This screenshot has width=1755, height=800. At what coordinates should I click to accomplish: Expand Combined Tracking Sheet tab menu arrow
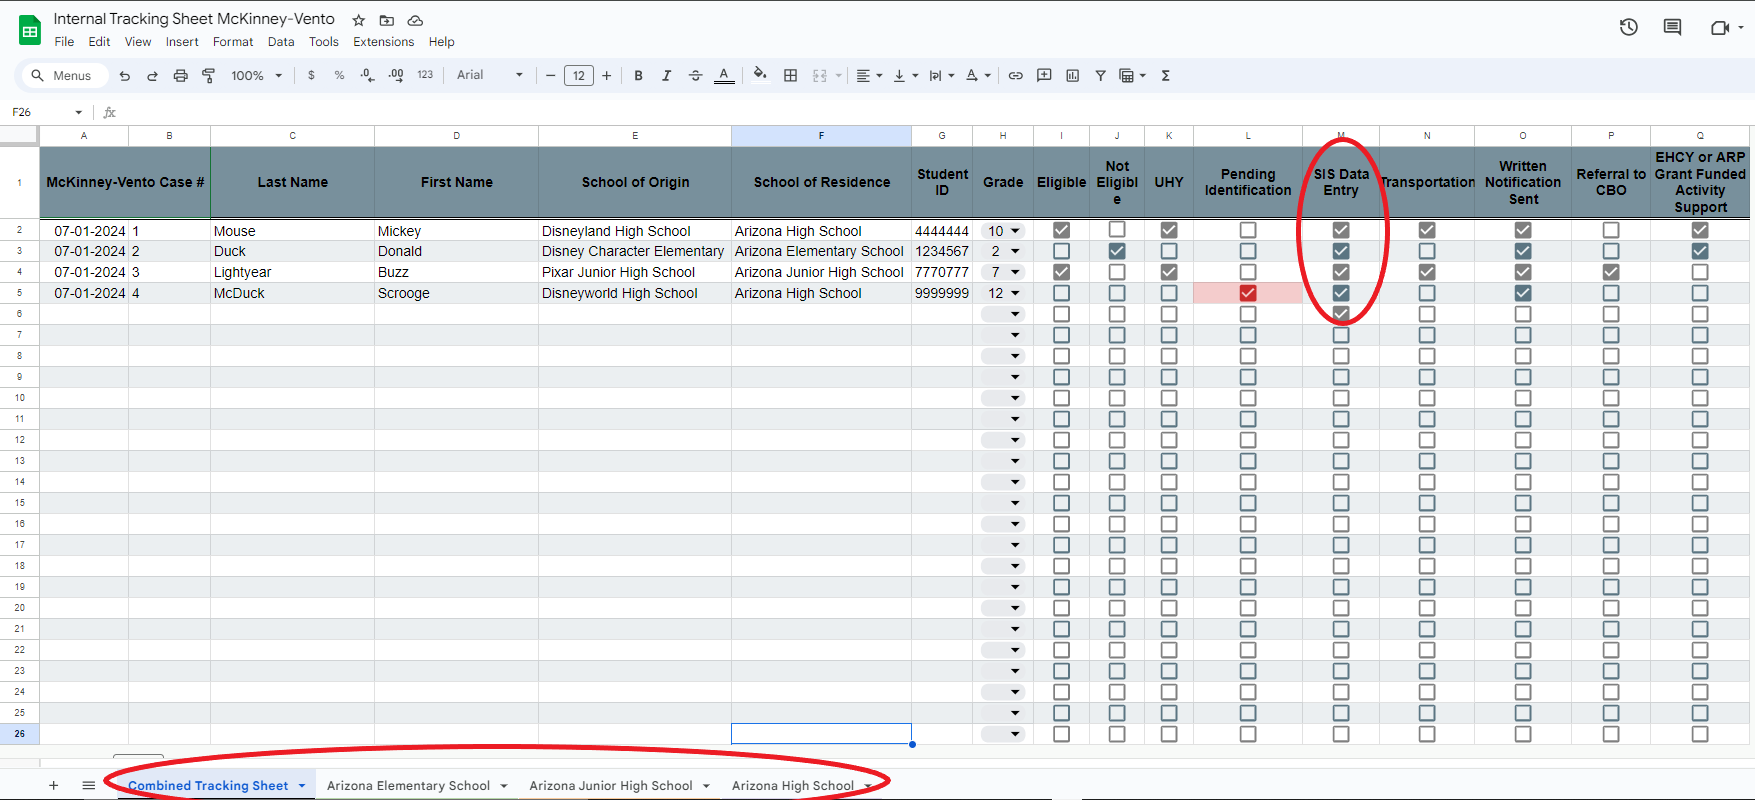coord(302,786)
